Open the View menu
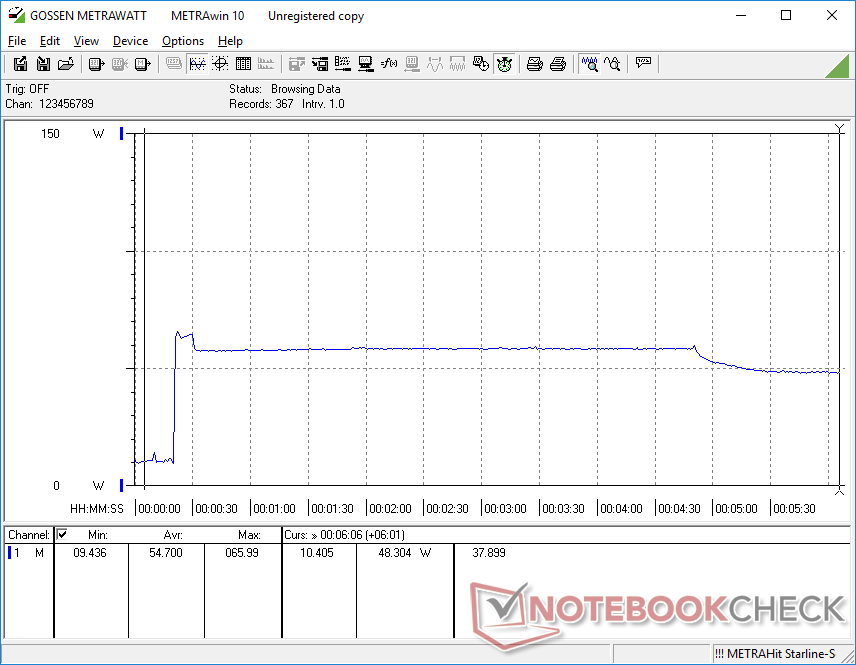The width and height of the screenshot is (856, 665). (x=86, y=41)
